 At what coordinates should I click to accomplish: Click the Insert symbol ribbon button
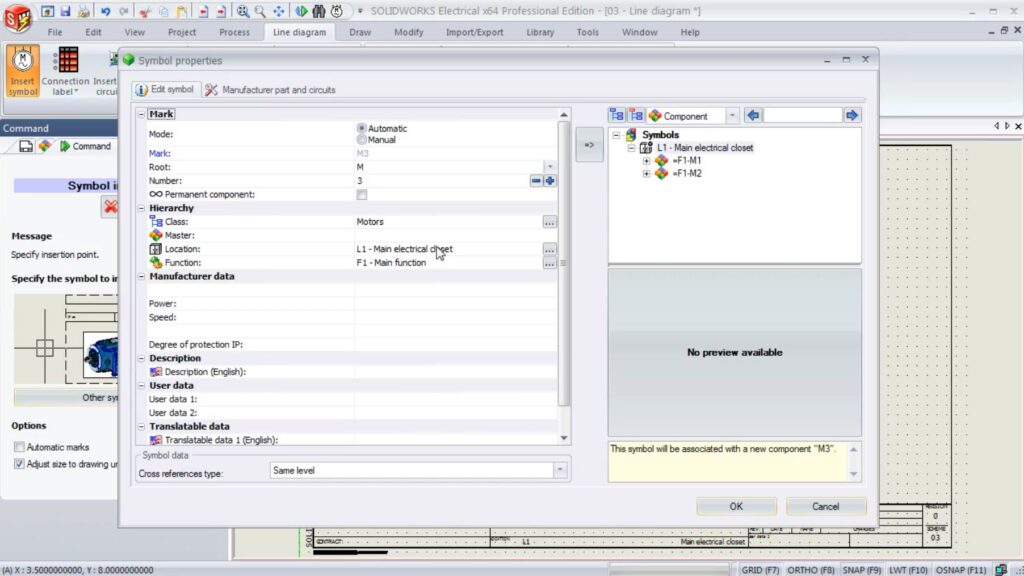click(x=22, y=71)
